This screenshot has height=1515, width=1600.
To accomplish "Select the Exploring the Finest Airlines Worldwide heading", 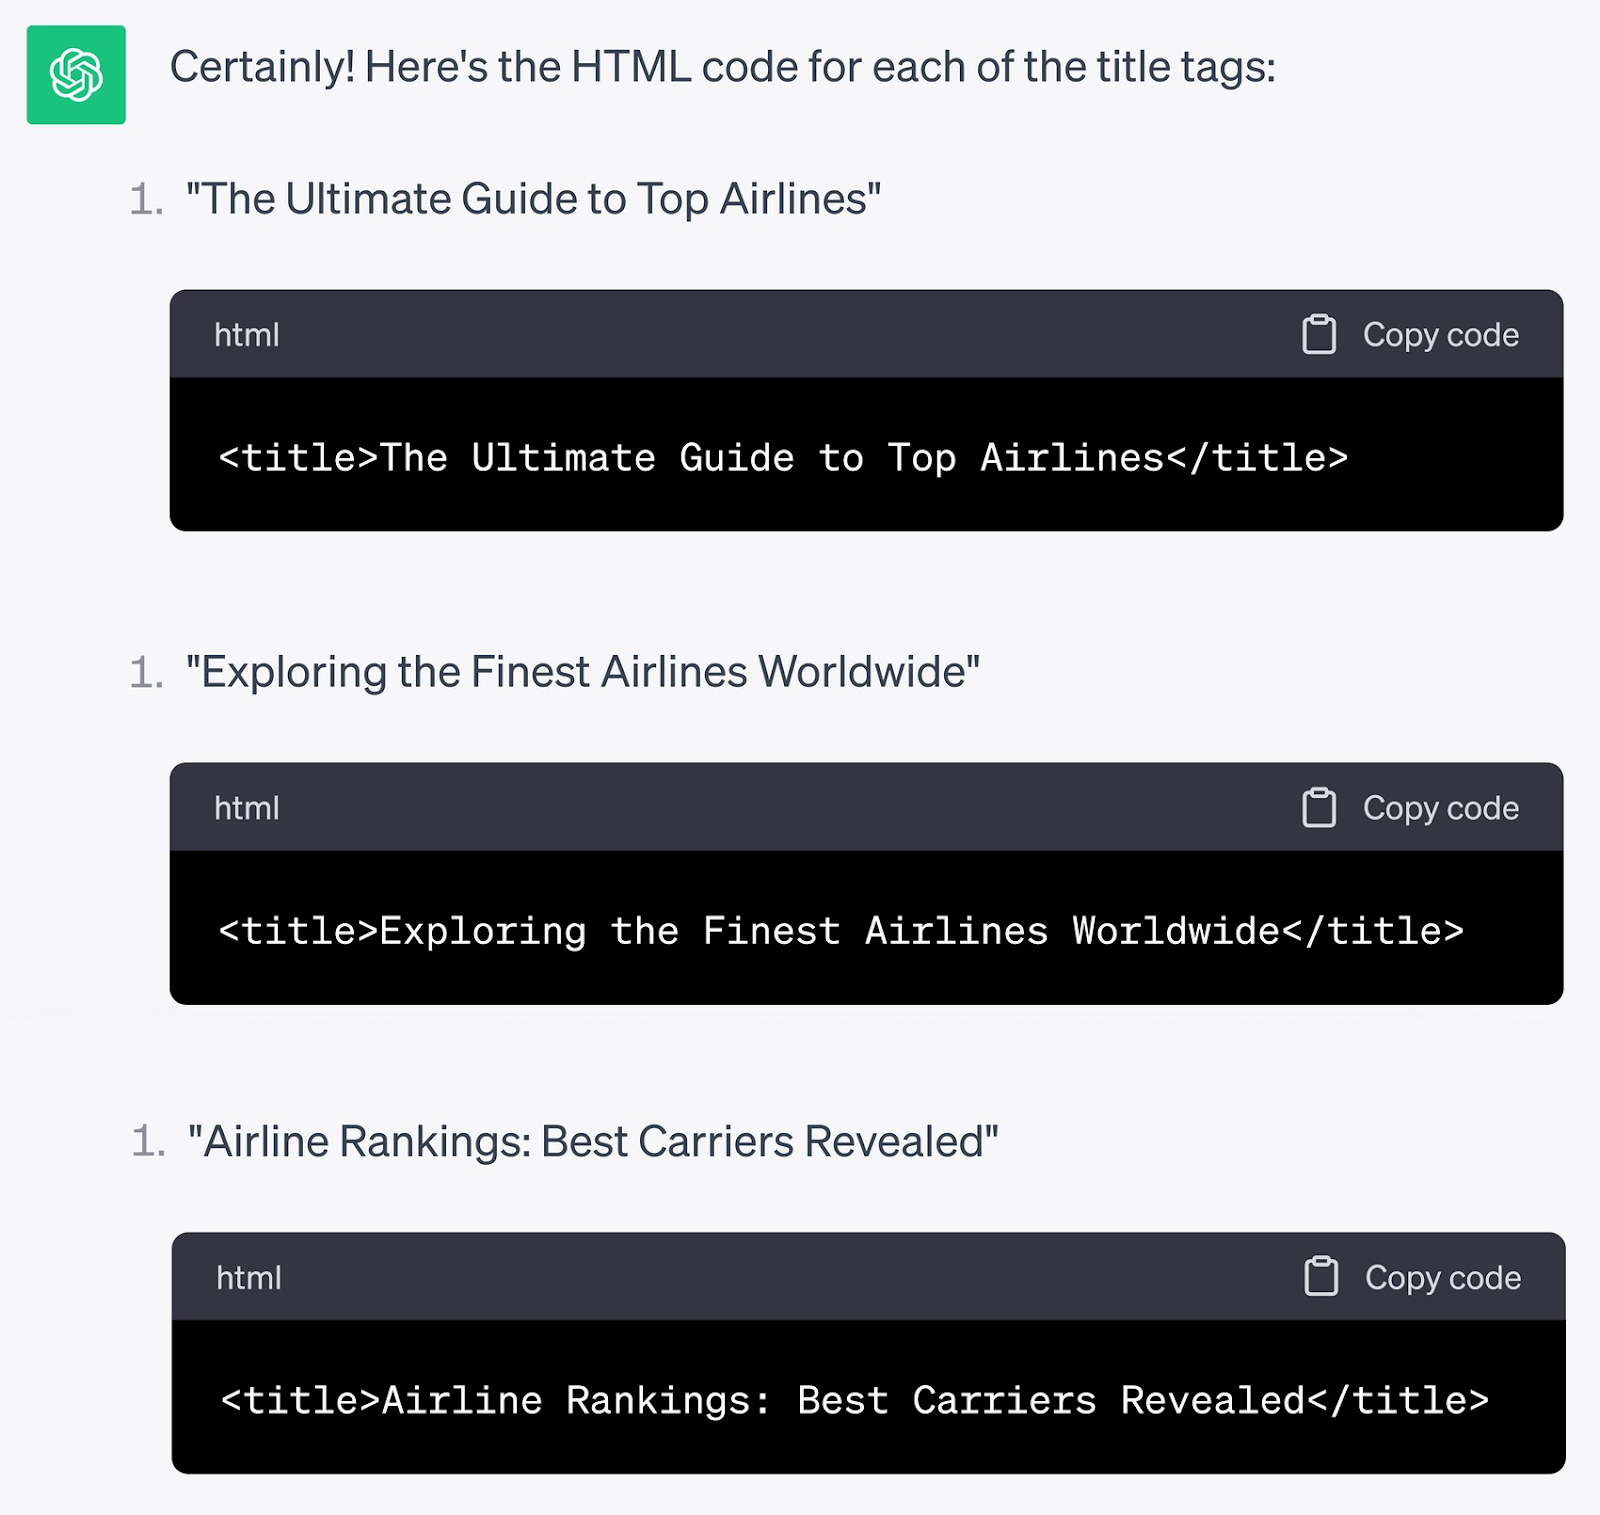I will (585, 671).
